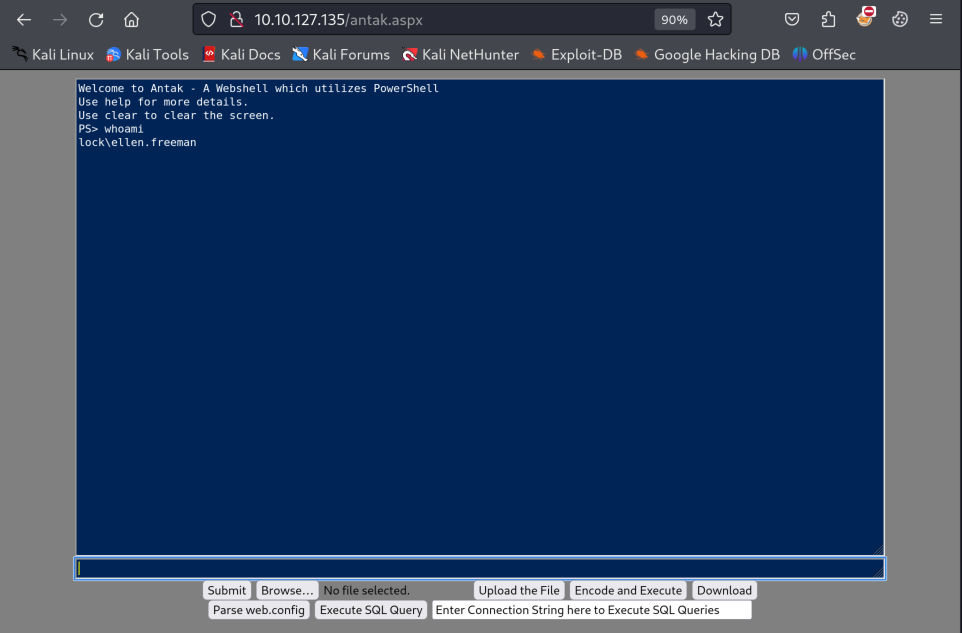Open the Google Hacking DB bookmark
The image size is (962, 633).
(x=706, y=55)
